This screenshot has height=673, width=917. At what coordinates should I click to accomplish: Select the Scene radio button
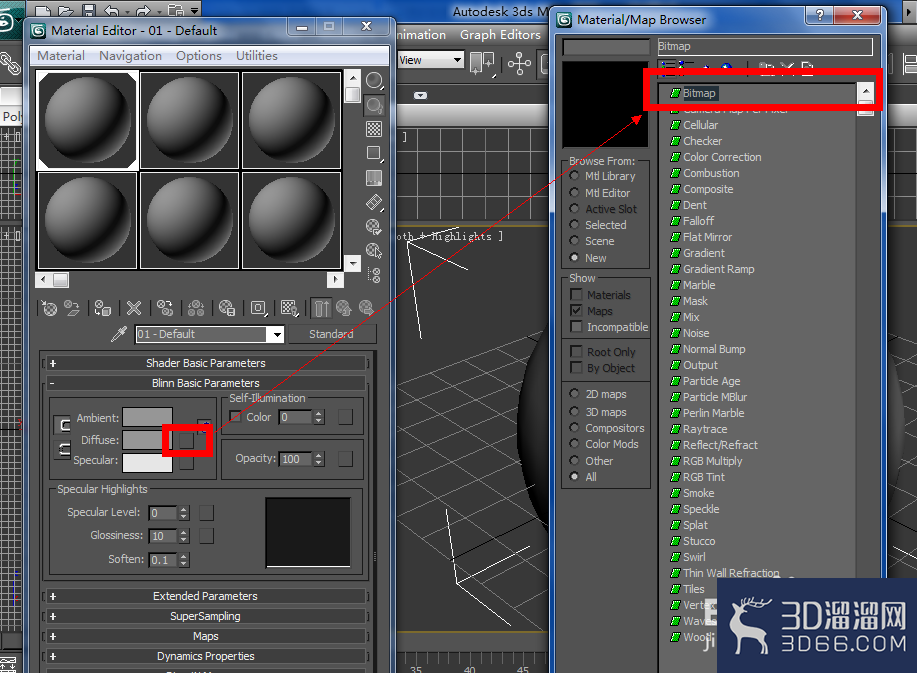click(x=574, y=240)
